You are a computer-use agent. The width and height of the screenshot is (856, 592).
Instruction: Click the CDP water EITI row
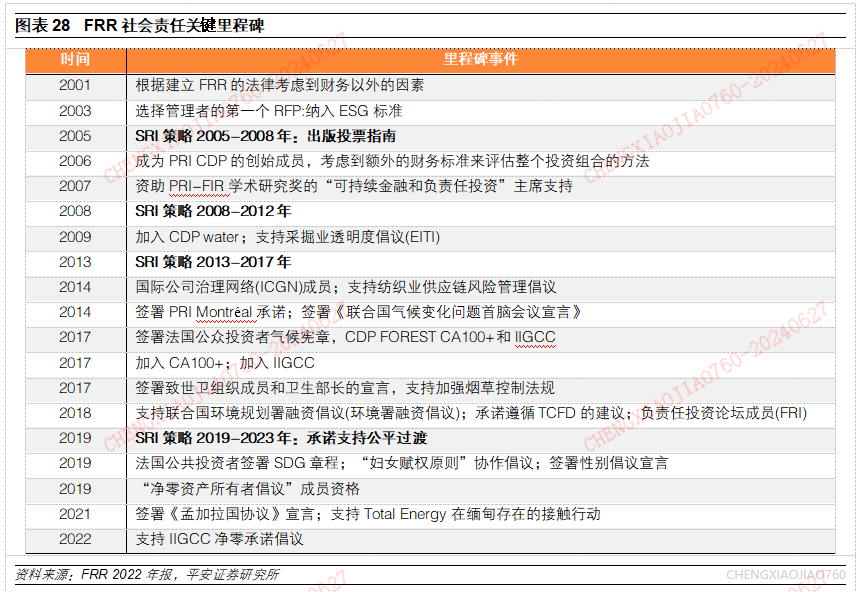pyautogui.click(x=430, y=237)
